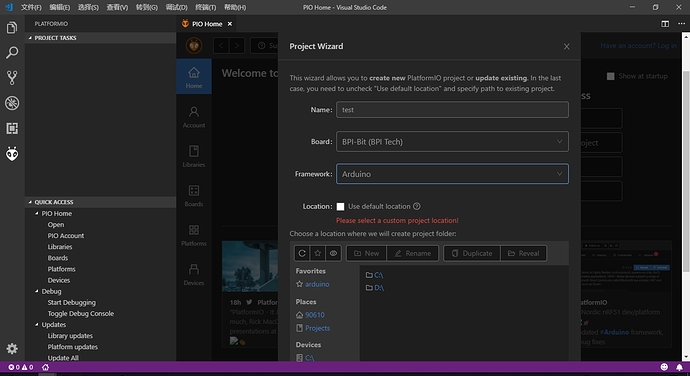Screen dimensions: 690x376
Task: Click the Use default location help icon
Action: point(417,206)
